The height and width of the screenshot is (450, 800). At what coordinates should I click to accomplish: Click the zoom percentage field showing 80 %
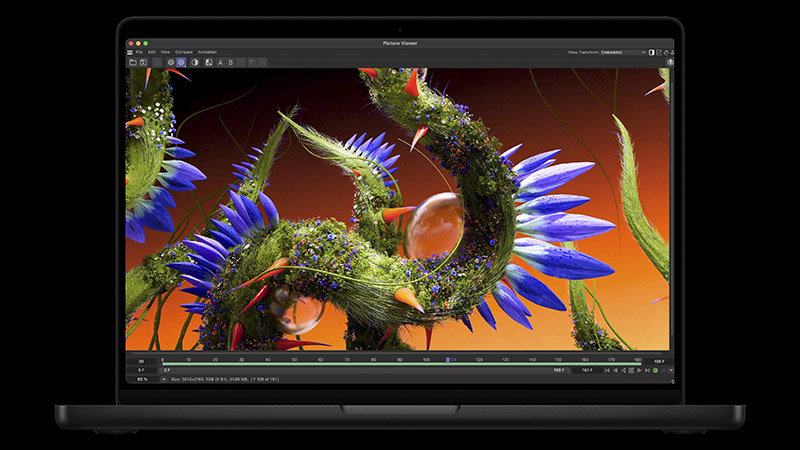click(x=142, y=379)
